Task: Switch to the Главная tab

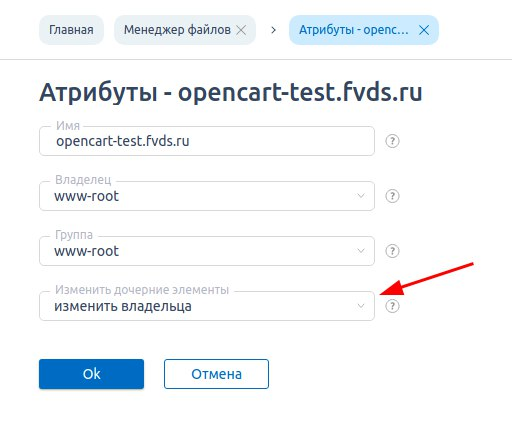Action: (x=71, y=30)
